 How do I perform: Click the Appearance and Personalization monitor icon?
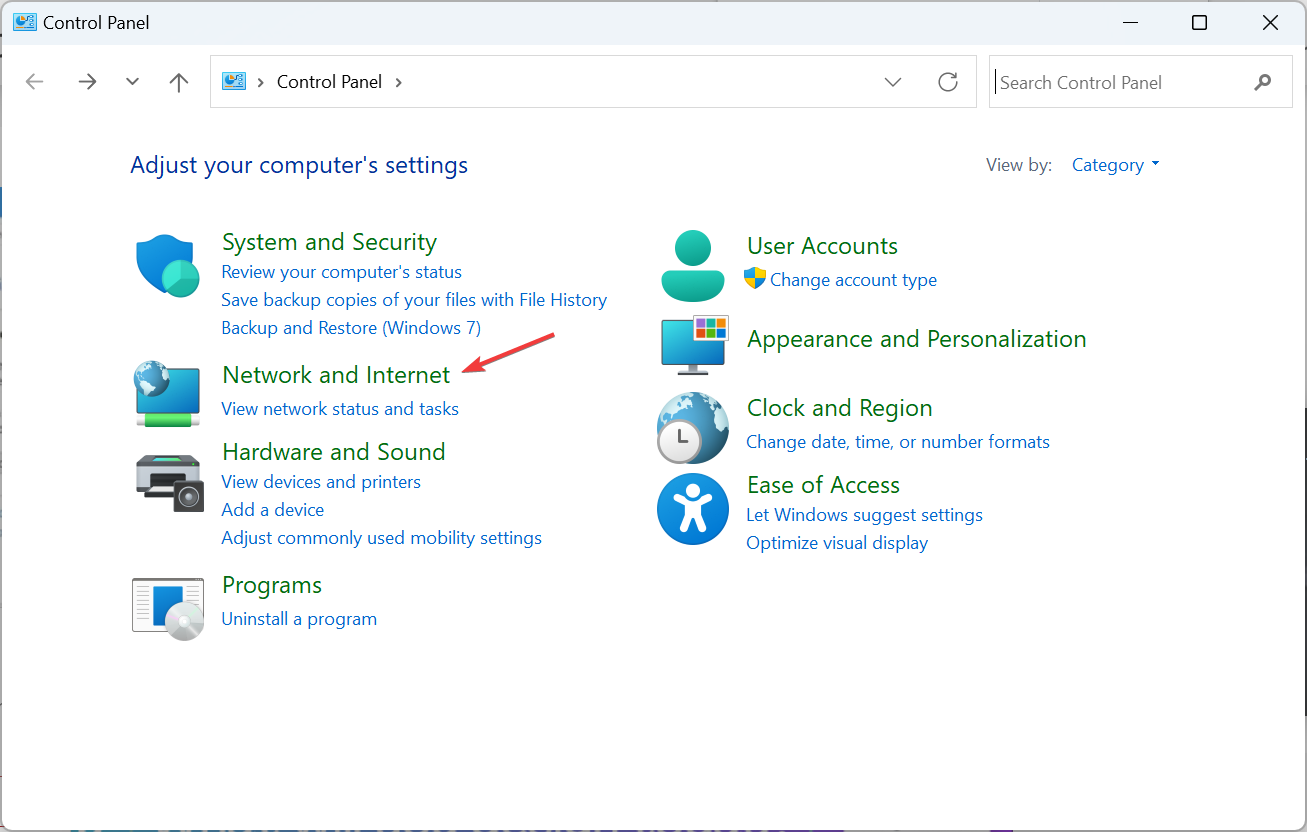(692, 345)
